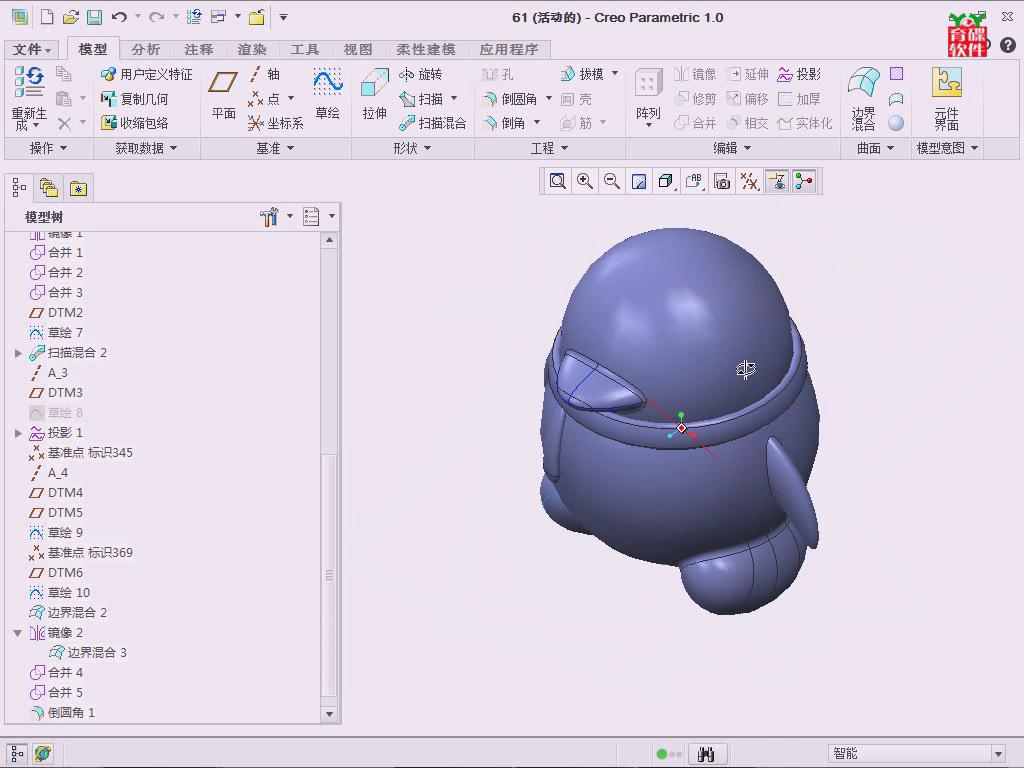The height and width of the screenshot is (768, 1024).
Task: Toggle the Favorites navigator tab
Action: coord(78,188)
